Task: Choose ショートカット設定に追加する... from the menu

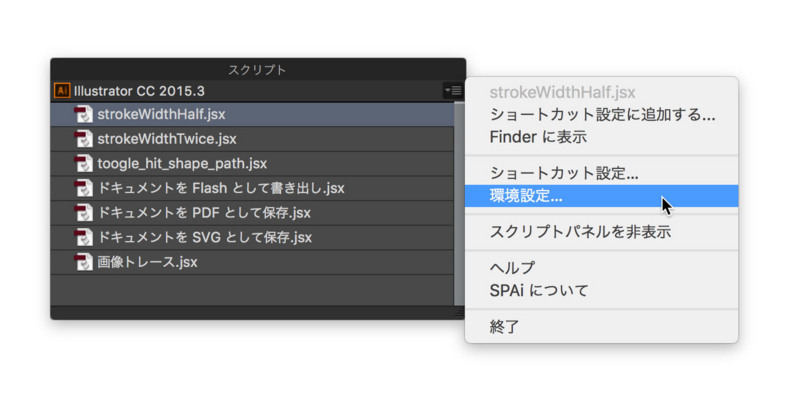Action: point(602,115)
